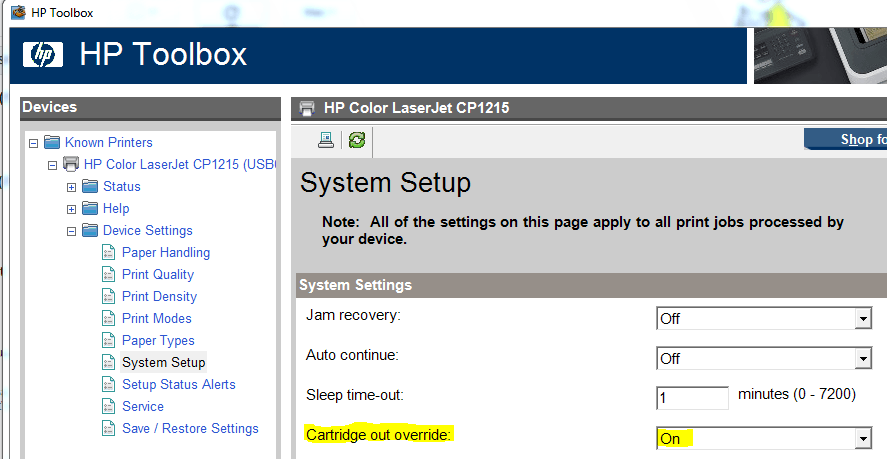This screenshot has height=459, width=887.
Task: Go to Save / Restore Settings page
Action: tap(190, 428)
